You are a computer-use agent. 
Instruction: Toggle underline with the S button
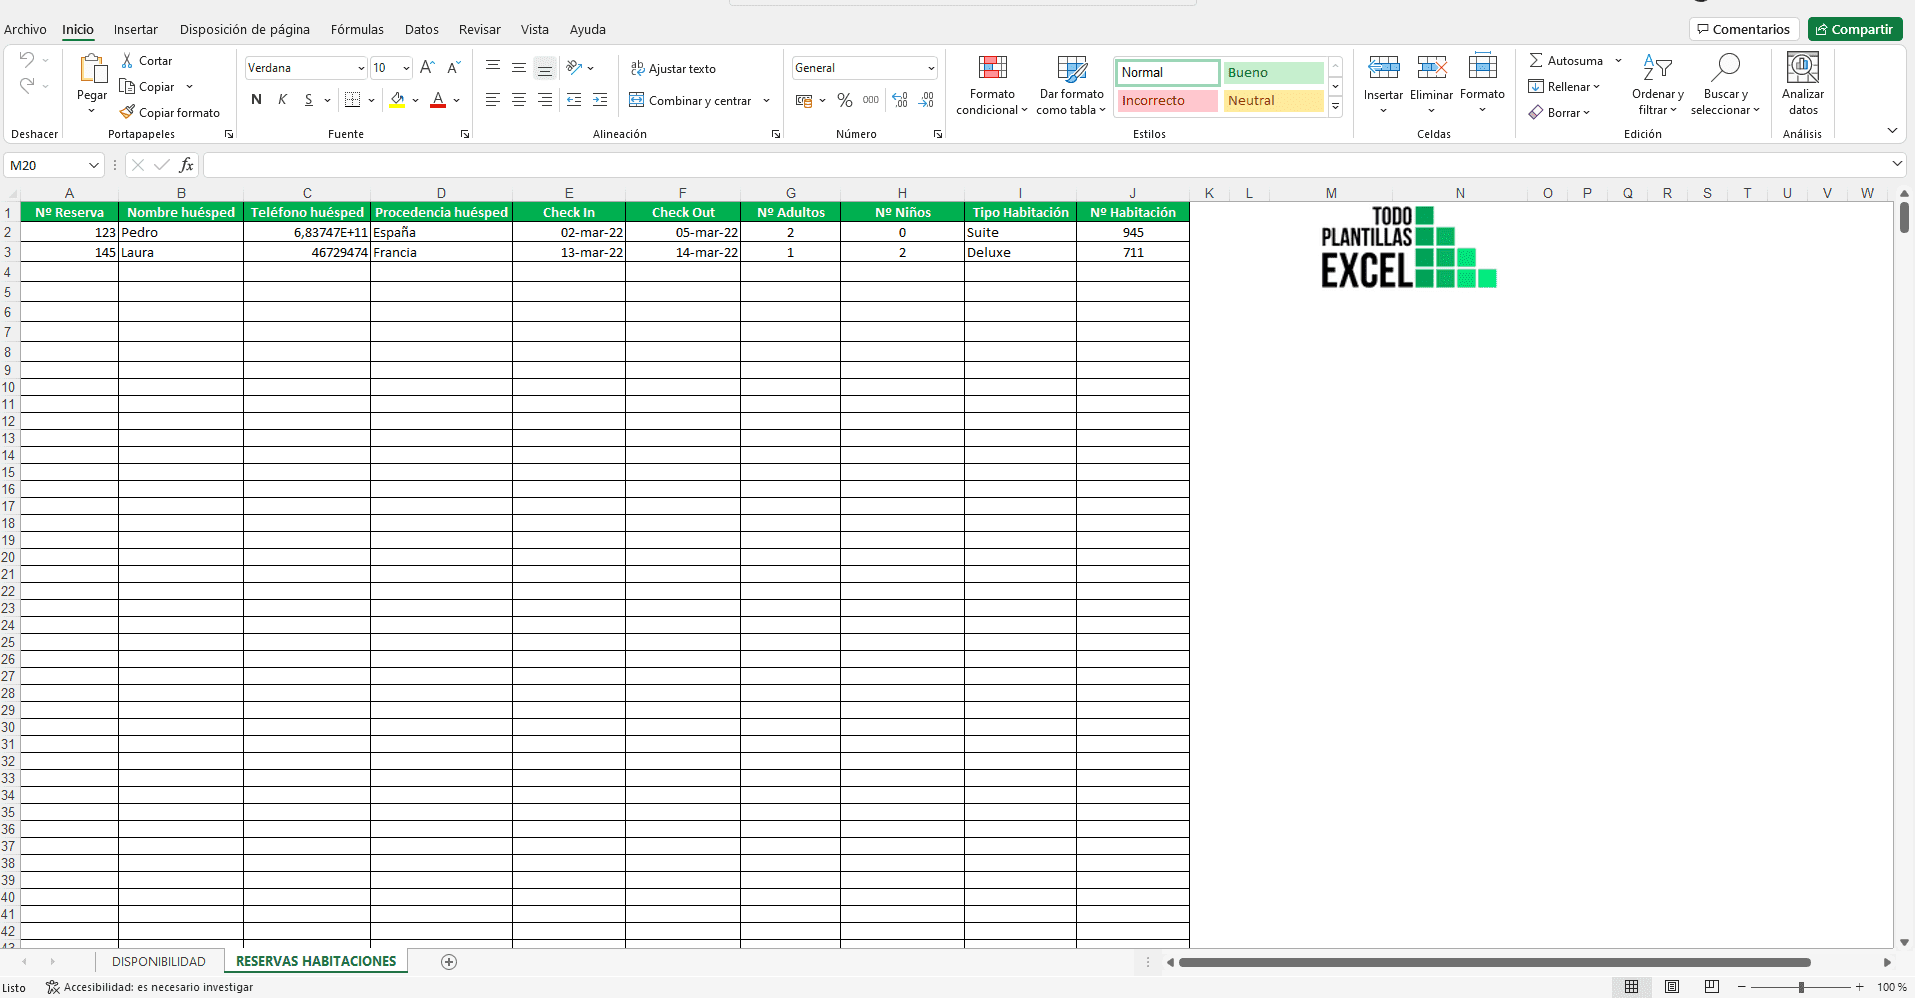click(309, 100)
